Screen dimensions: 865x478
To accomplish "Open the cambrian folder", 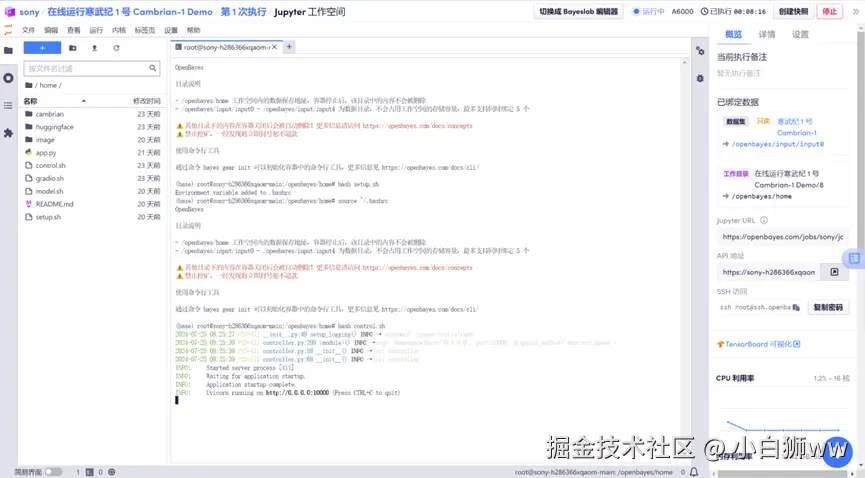I will (50, 114).
